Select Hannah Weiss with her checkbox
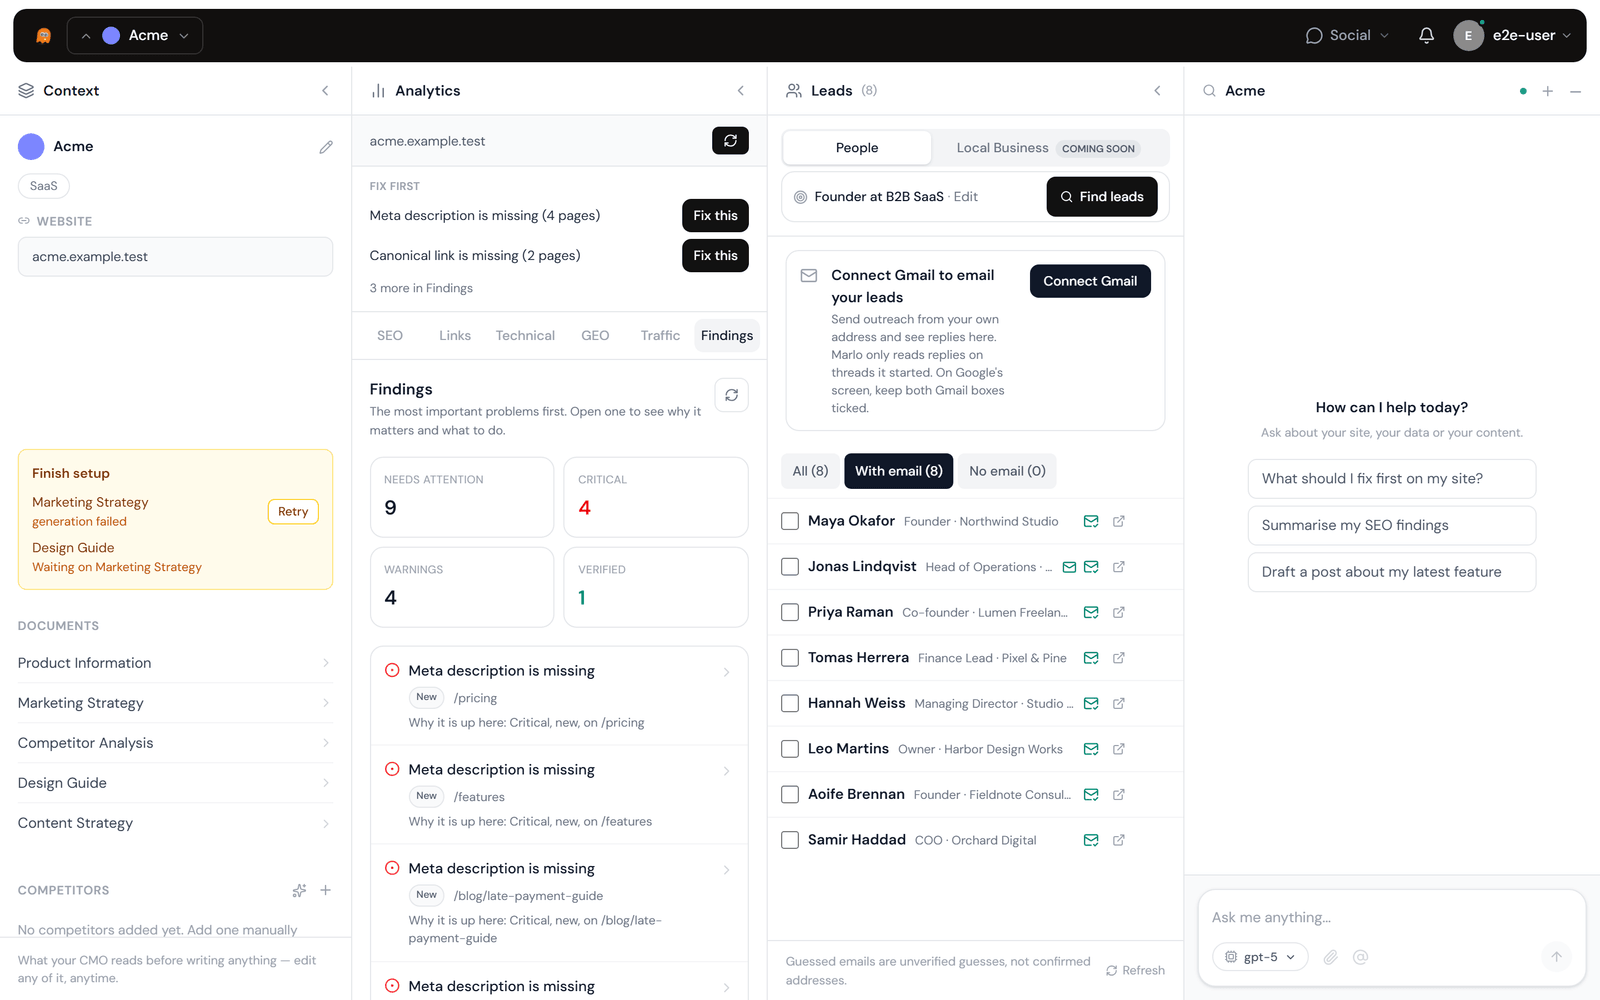The width and height of the screenshot is (1600, 1000). click(790, 703)
